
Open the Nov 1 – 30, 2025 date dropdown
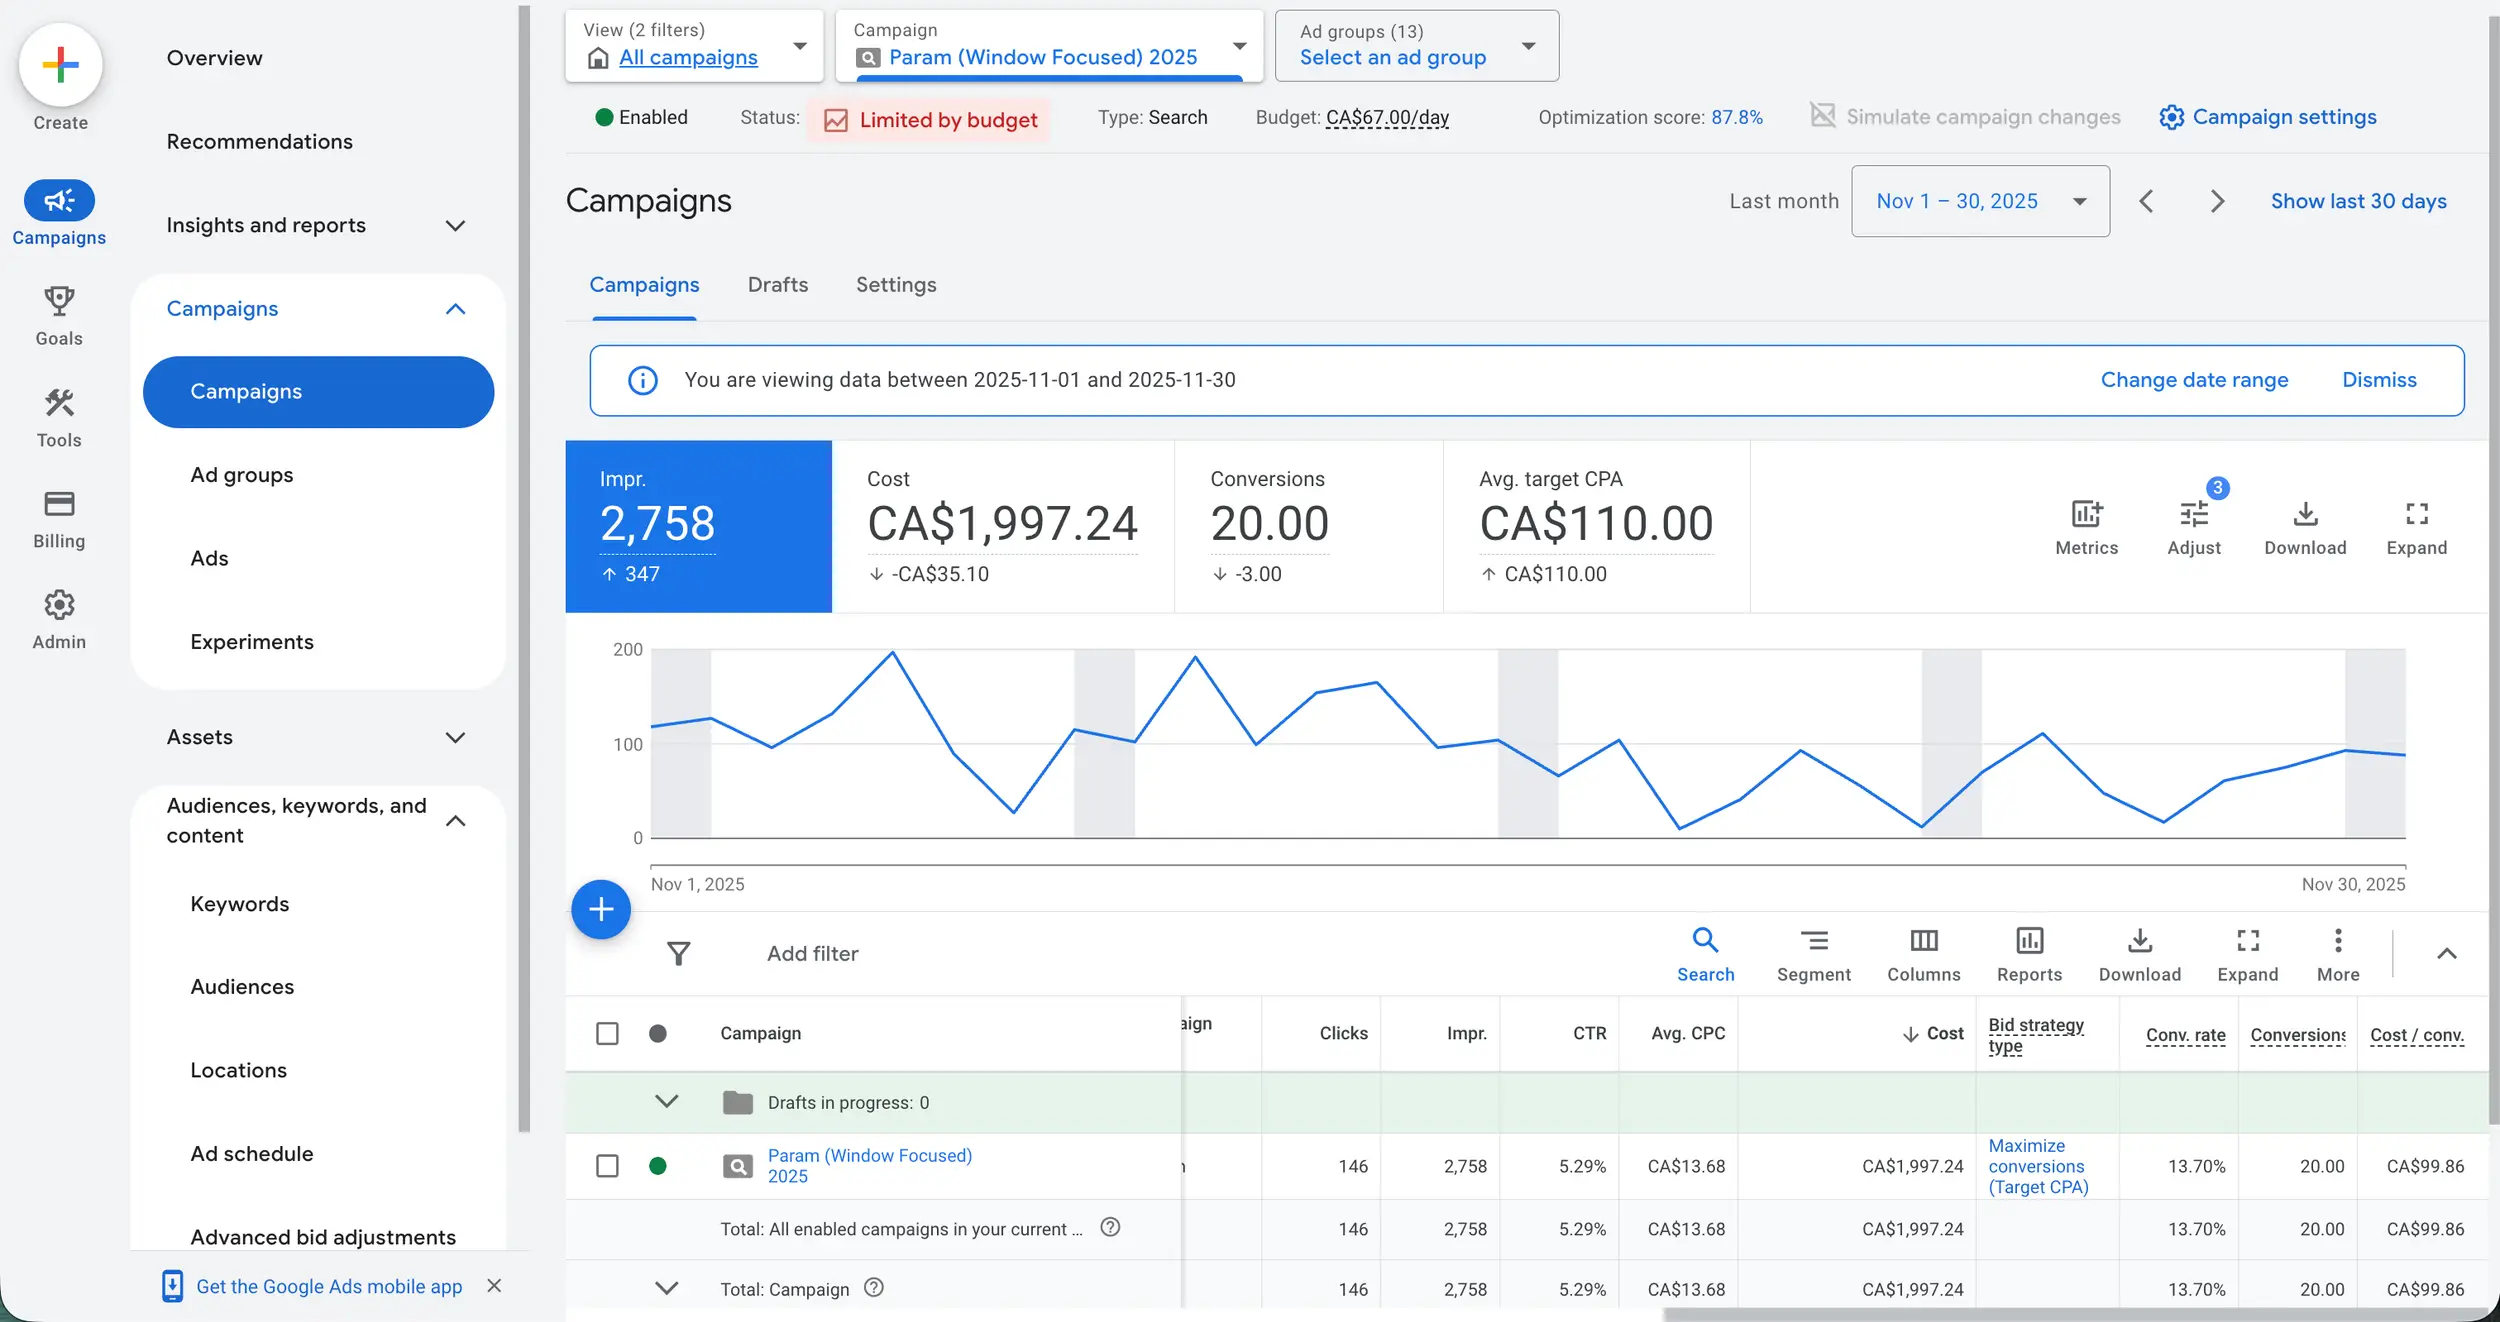(x=1980, y=201)
